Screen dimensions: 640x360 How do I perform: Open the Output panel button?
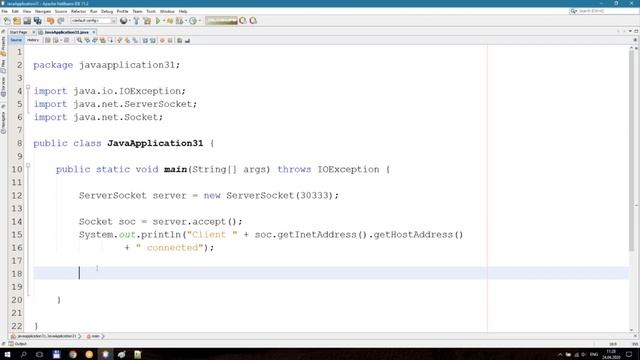[x=18, y=344]
